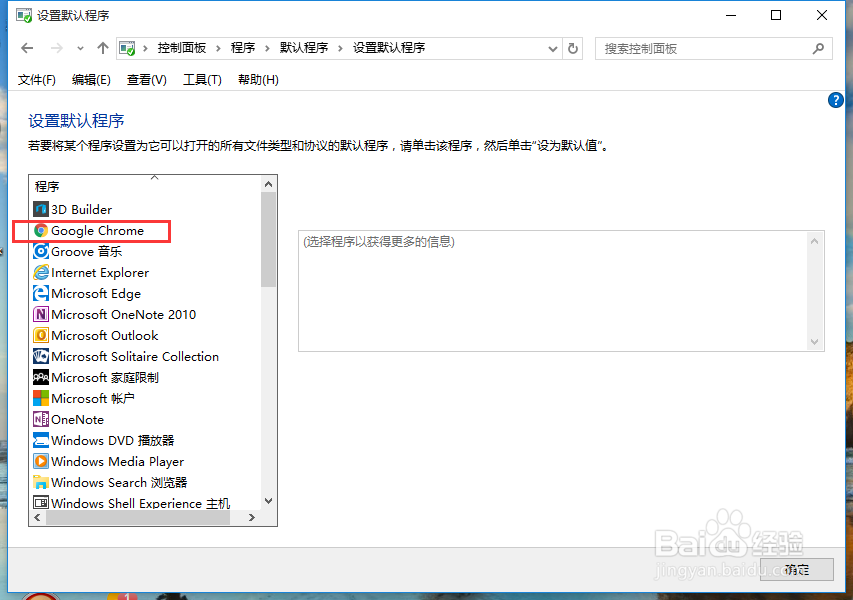
Task: Click the Google Chrome icon in list
Action: click(x=41, y=231)
